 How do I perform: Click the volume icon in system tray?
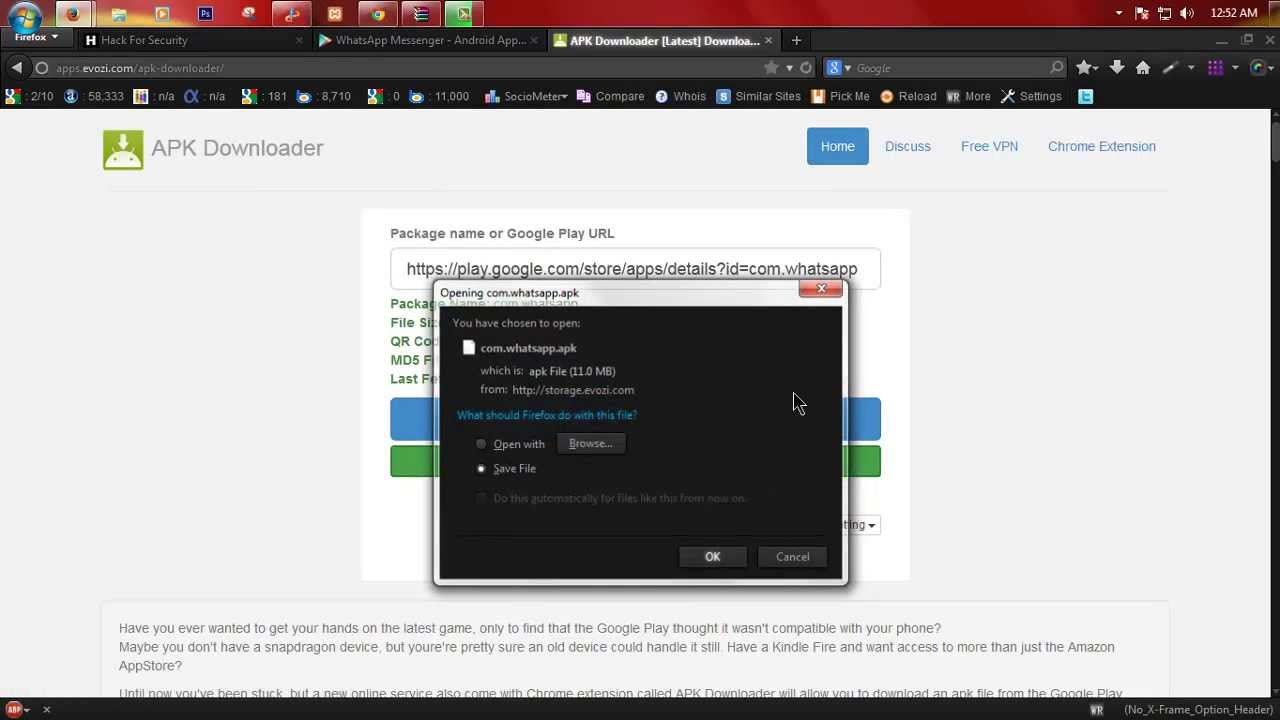pyautogui.click(x=1187, y=13)
